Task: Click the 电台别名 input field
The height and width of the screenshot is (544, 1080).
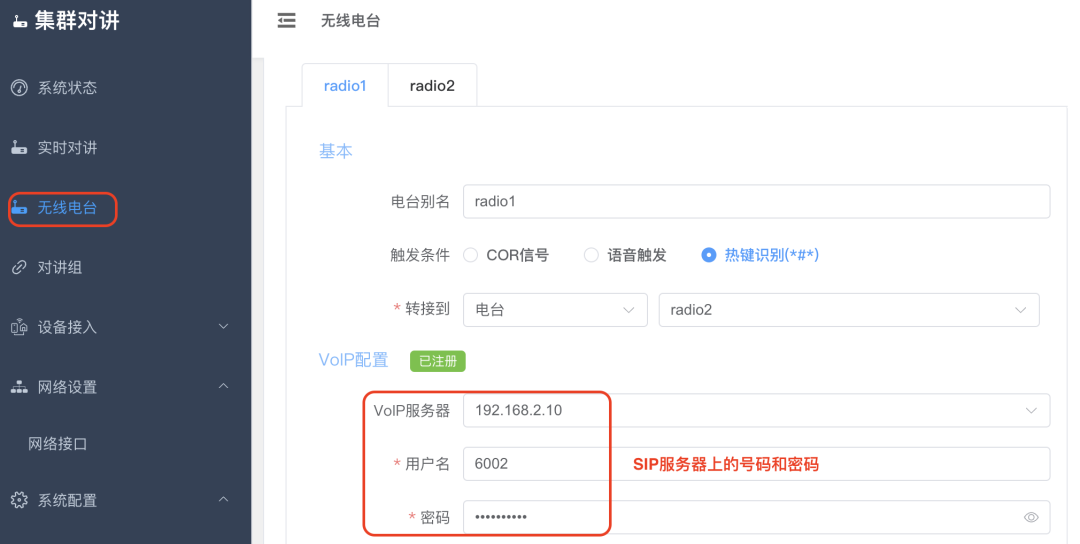Action: 756,202
